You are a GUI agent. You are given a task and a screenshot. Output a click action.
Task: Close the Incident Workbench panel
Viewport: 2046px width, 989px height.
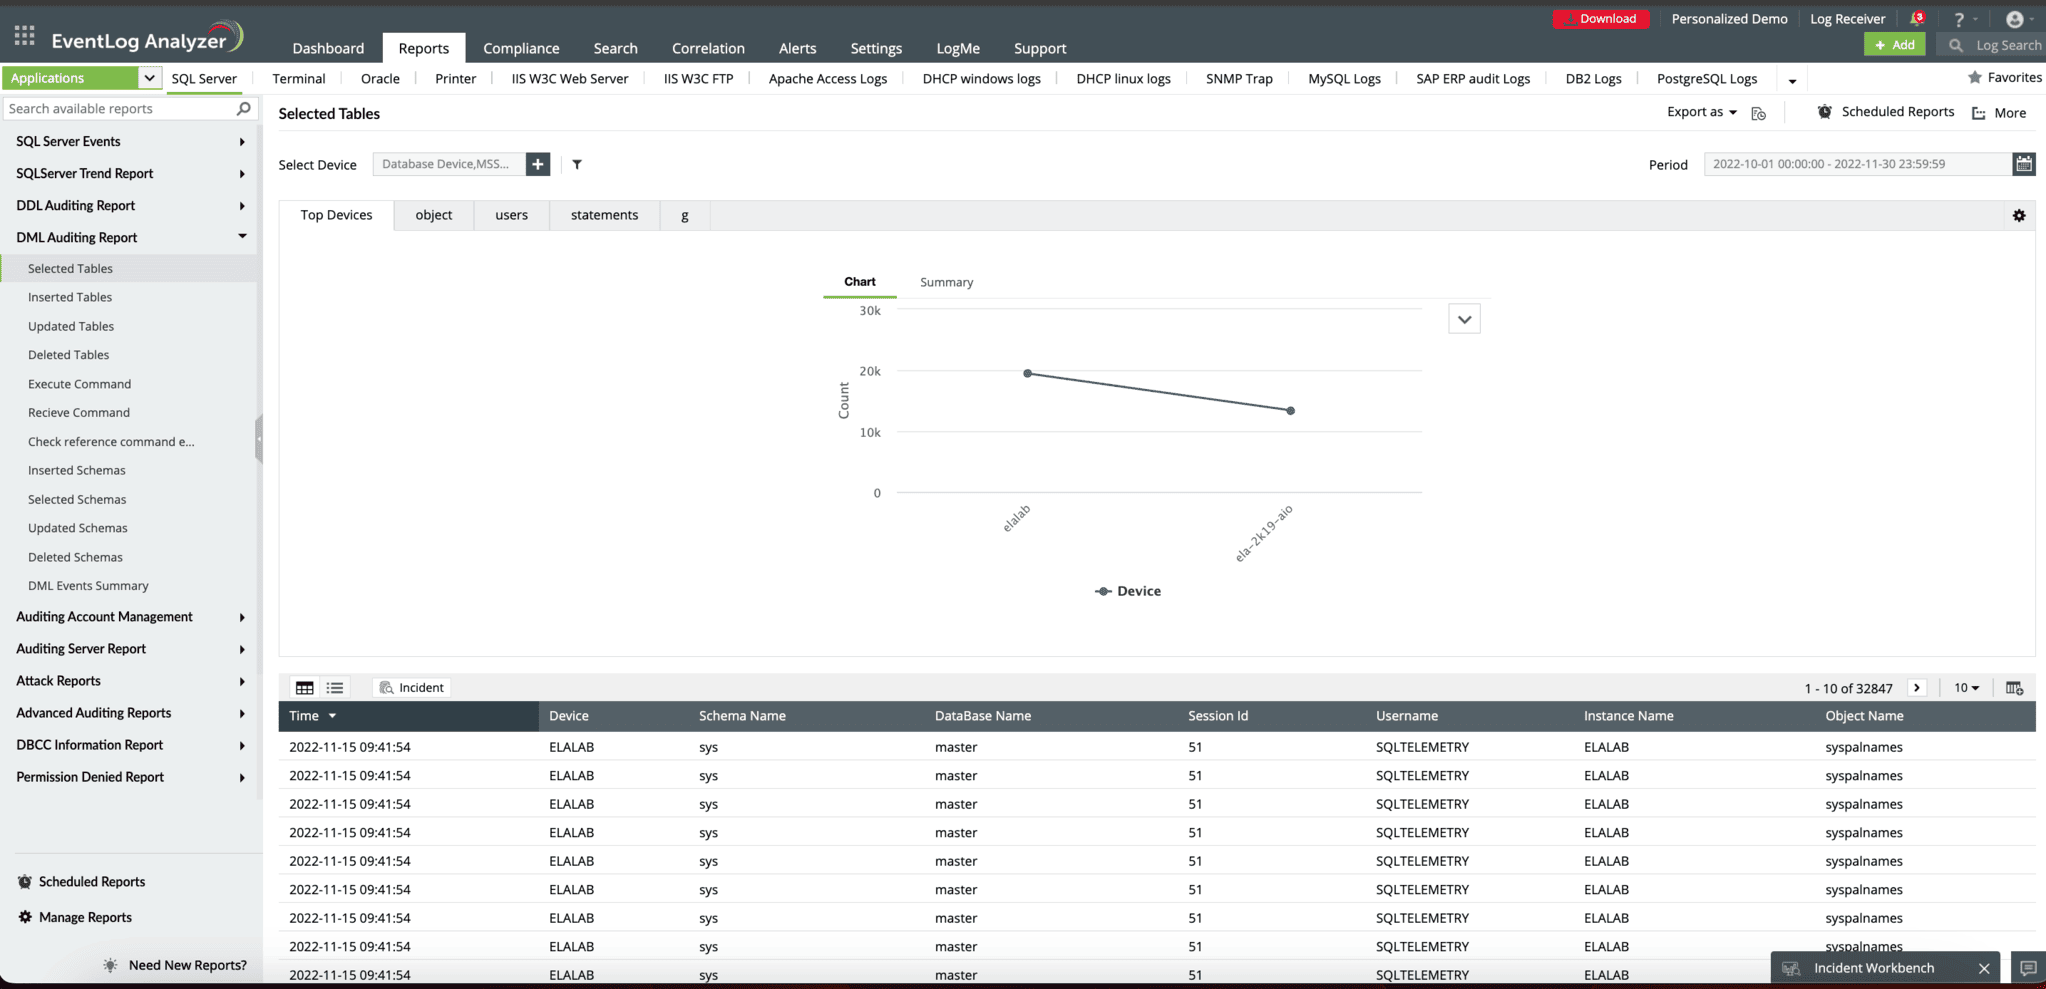1984,968
